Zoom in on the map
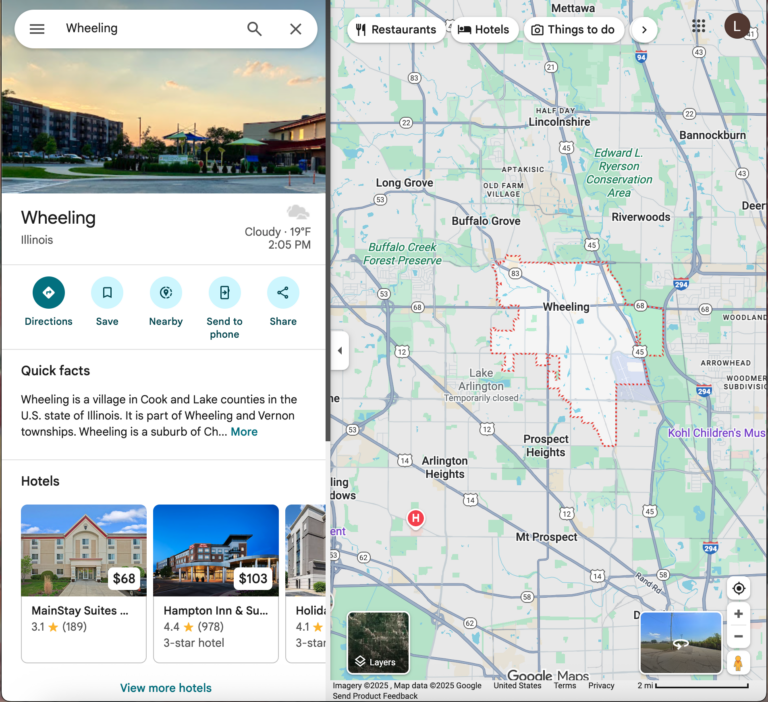 point(739,614)
